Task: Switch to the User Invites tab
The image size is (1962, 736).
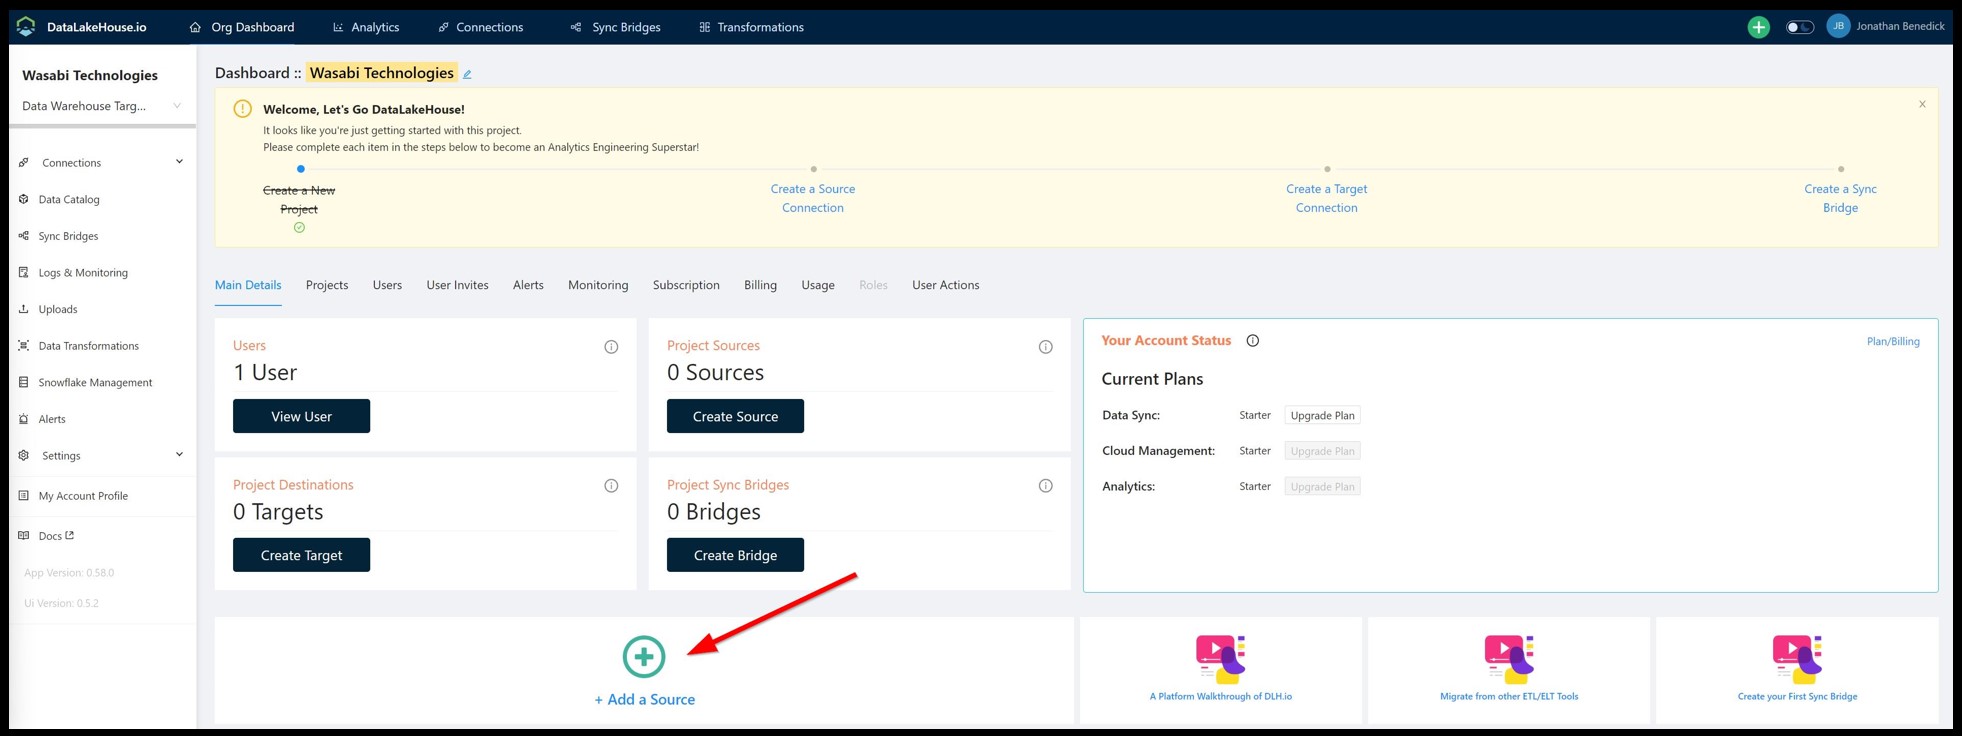Action: (x=457, y=285)
